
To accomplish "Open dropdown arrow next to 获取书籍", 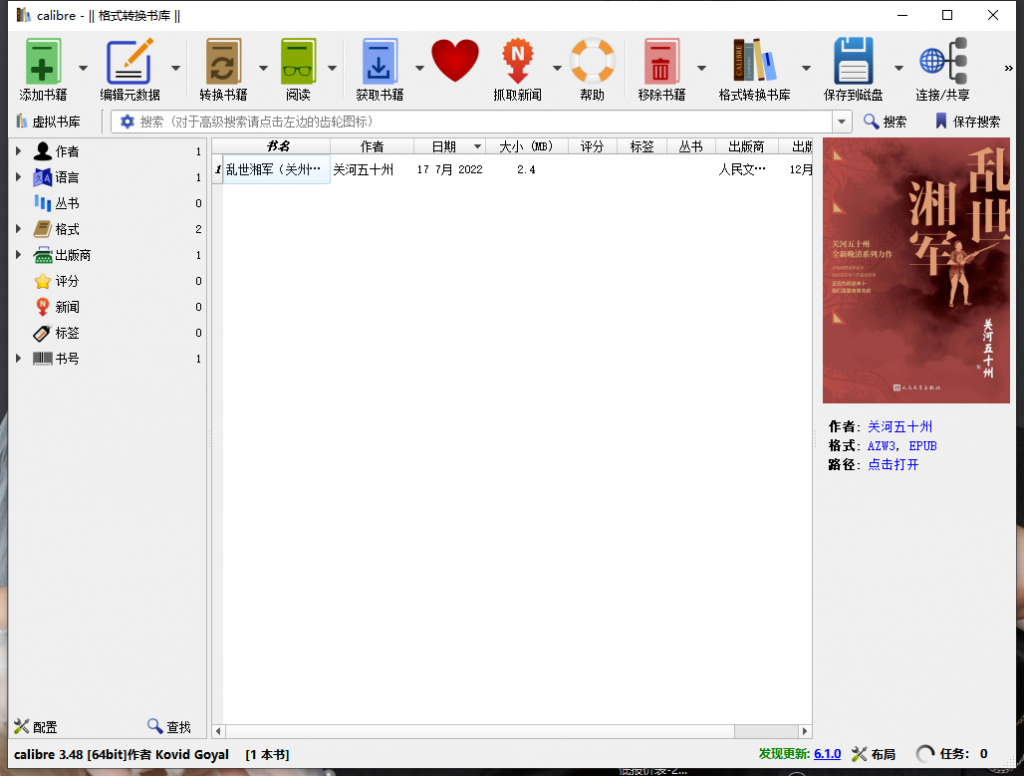I will click(x=419, y=68).
